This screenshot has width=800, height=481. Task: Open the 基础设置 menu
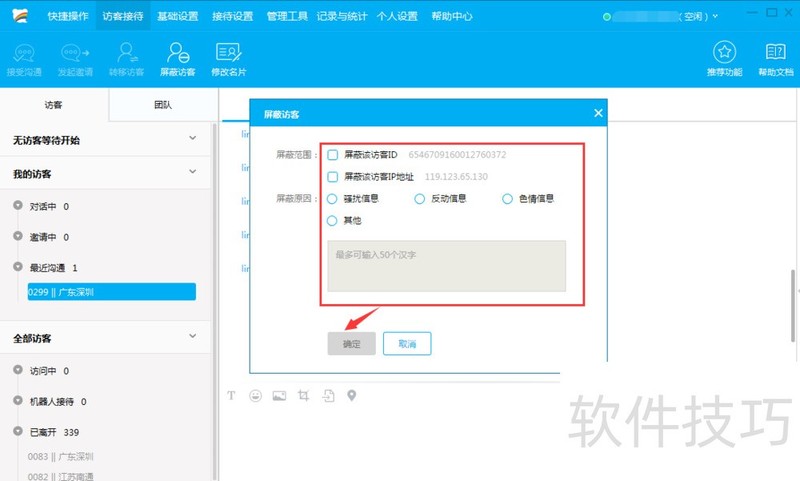coord(177,17)
